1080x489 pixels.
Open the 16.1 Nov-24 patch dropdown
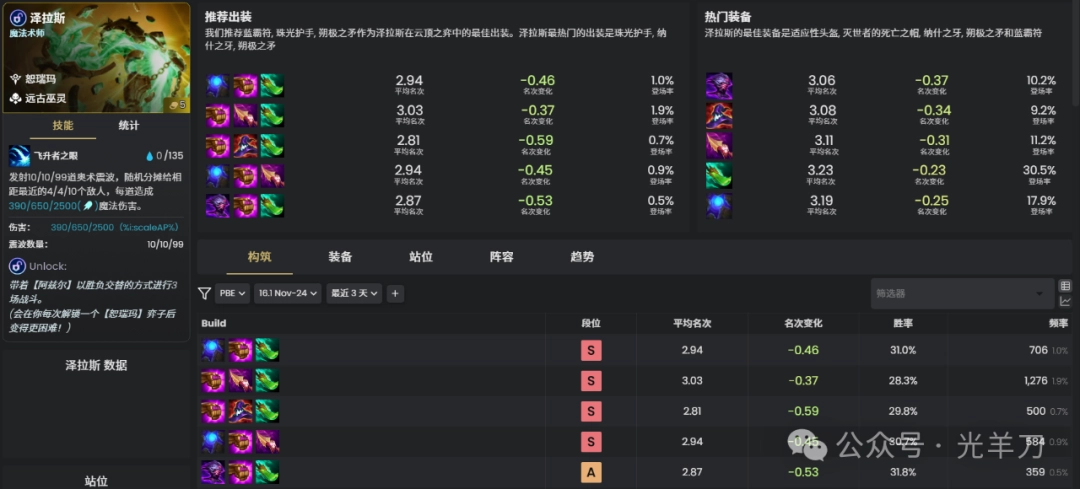point(287,294)
